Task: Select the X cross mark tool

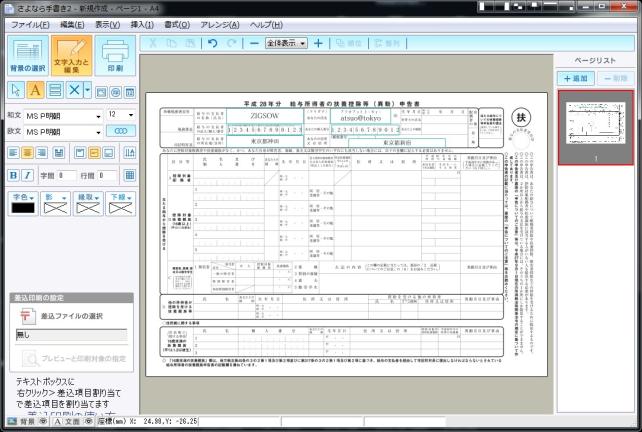Action: [x=74, y=90]
